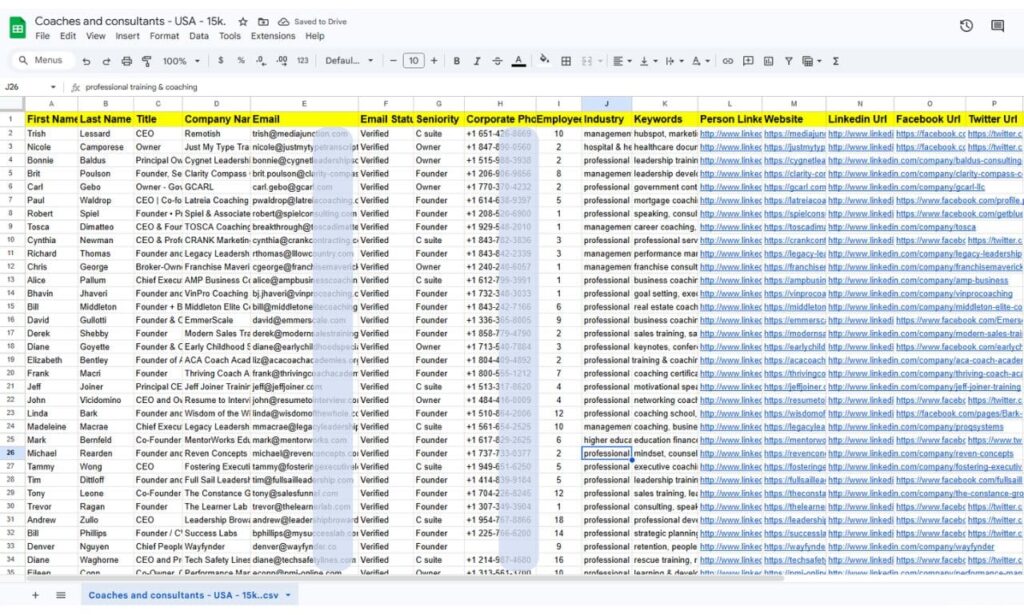Screen dimensions: 1024x615
Task: Insert a link icon
Action: pyautogui.click(x=728, y=61)
